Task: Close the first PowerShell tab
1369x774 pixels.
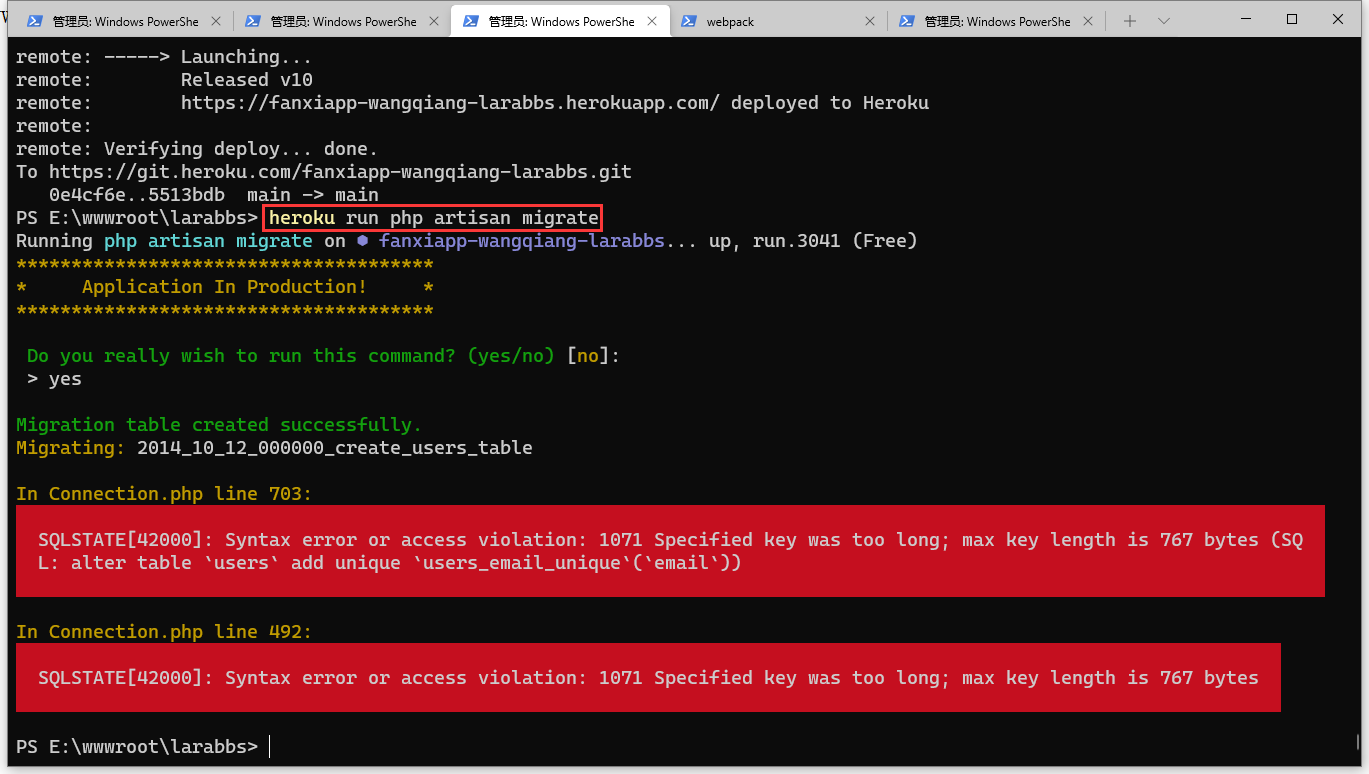Action: tap(215, 21)
